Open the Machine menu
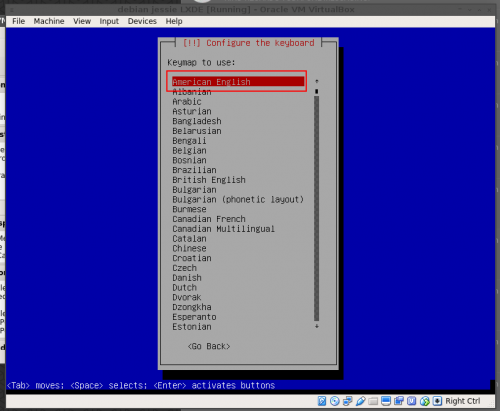The height and width of the screenshot is (411, 500). (x=49, y=21)
